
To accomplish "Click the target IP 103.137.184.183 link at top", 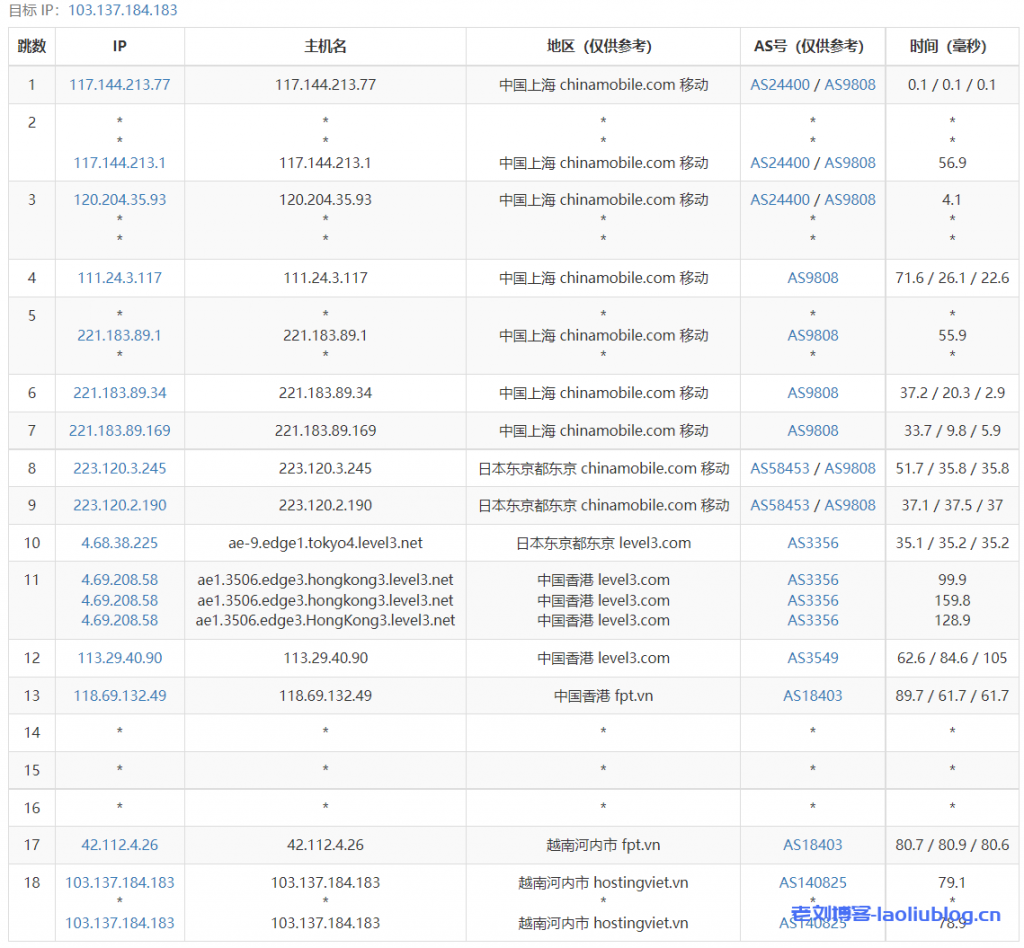I will pyautogui.click(x=123, y=10).
